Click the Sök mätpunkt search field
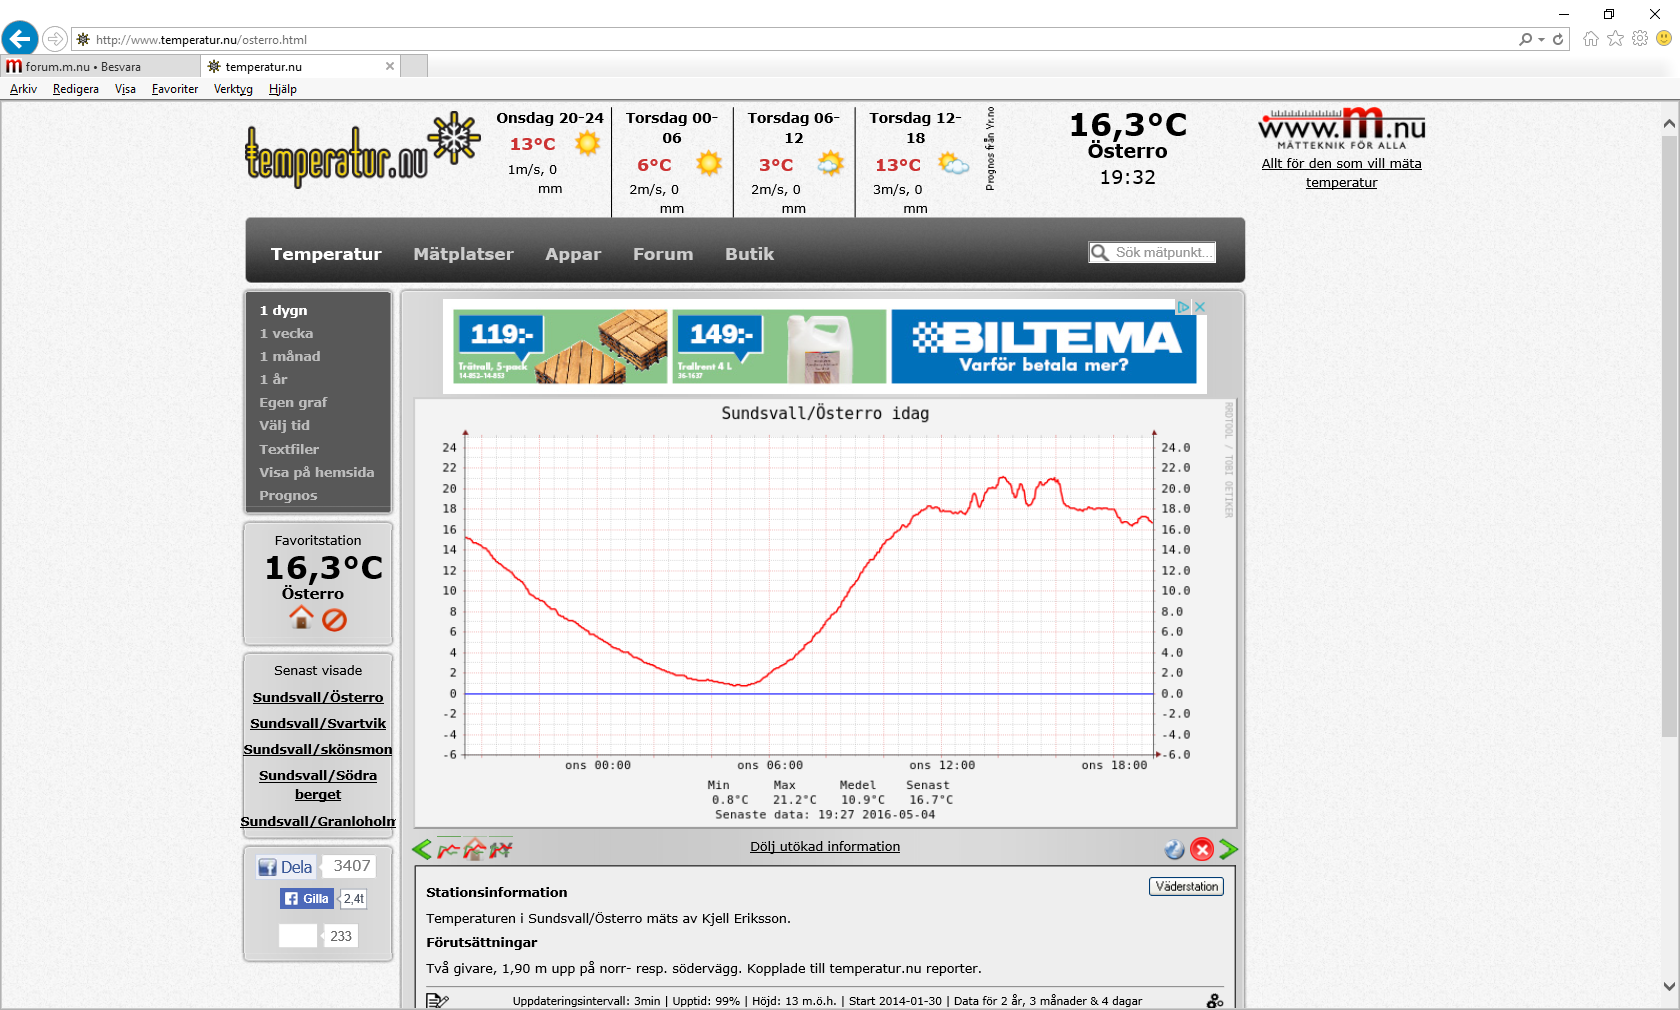1680x1010 pixels. pos(1162,253)
